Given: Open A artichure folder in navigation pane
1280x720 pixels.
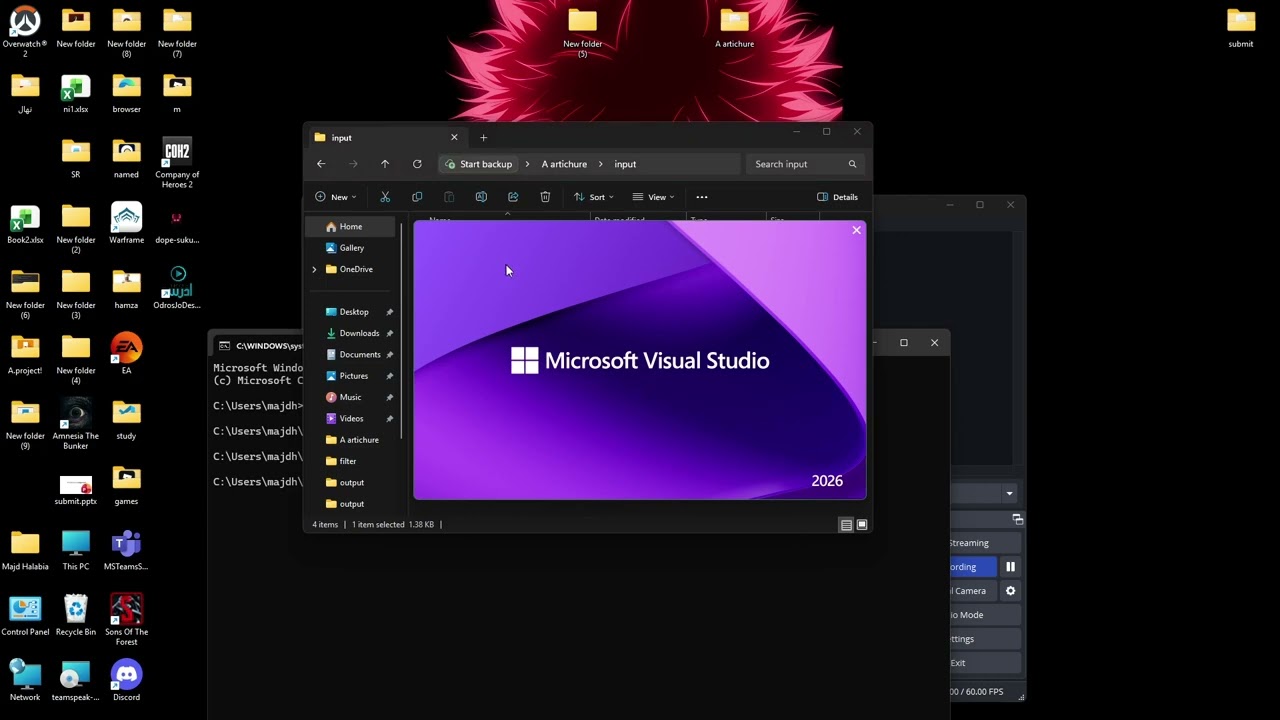Looking at the screenshot, I should click(x=358, y=440).
